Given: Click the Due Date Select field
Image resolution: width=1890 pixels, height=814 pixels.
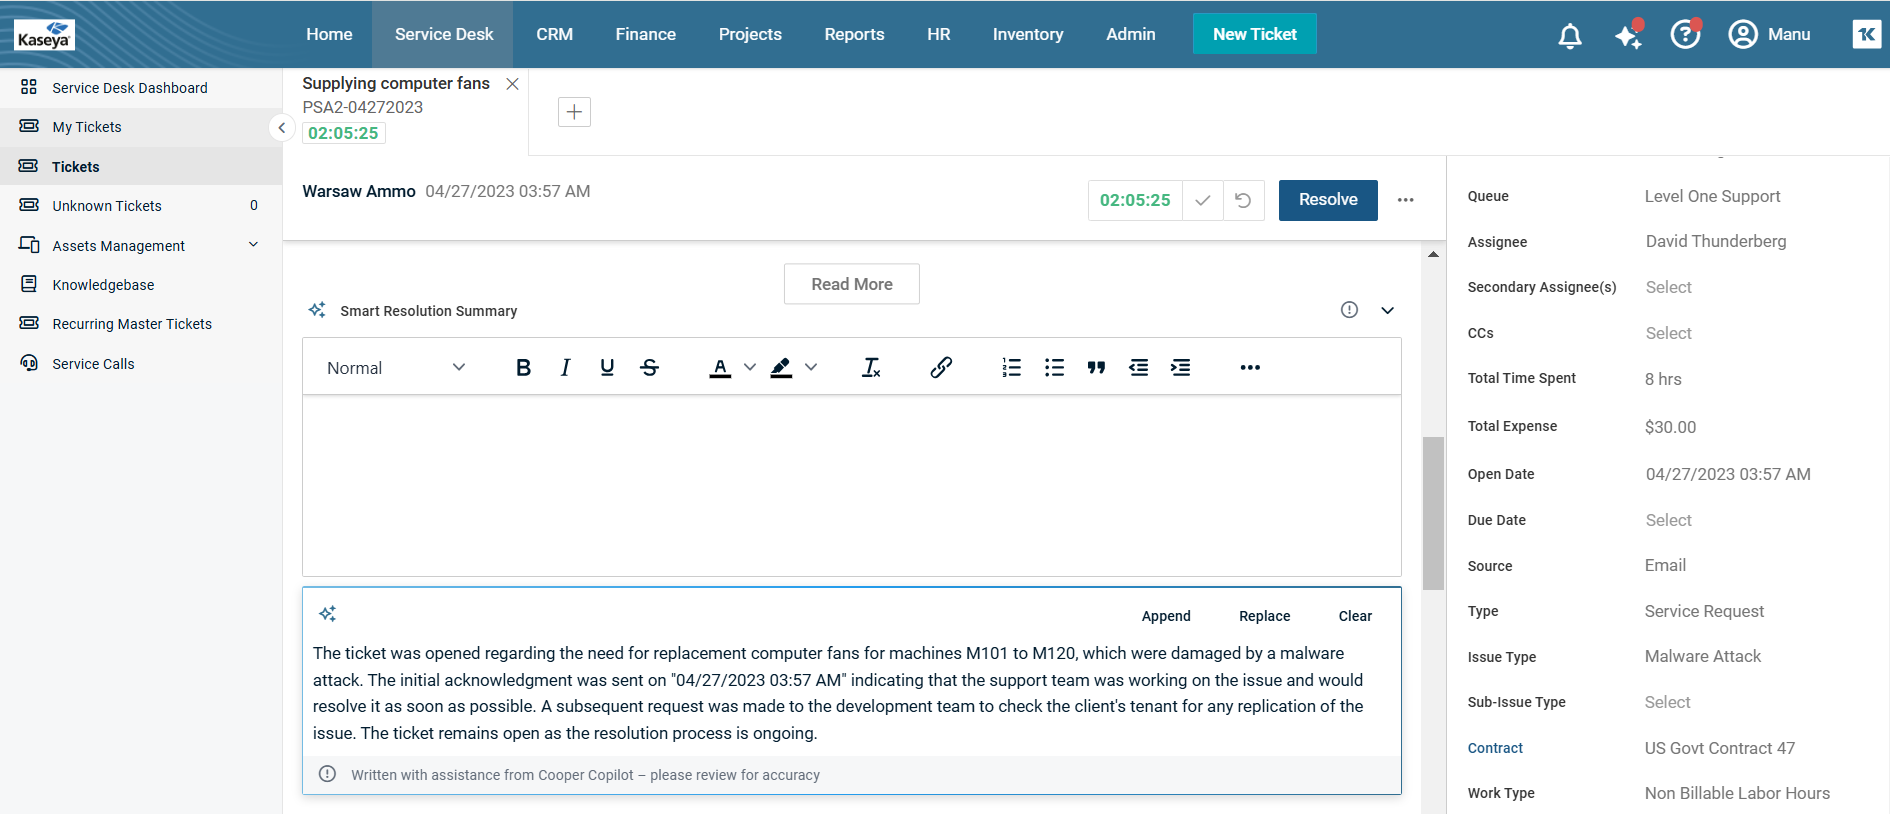Looking at the screenshot, I should click(1668, 520).
